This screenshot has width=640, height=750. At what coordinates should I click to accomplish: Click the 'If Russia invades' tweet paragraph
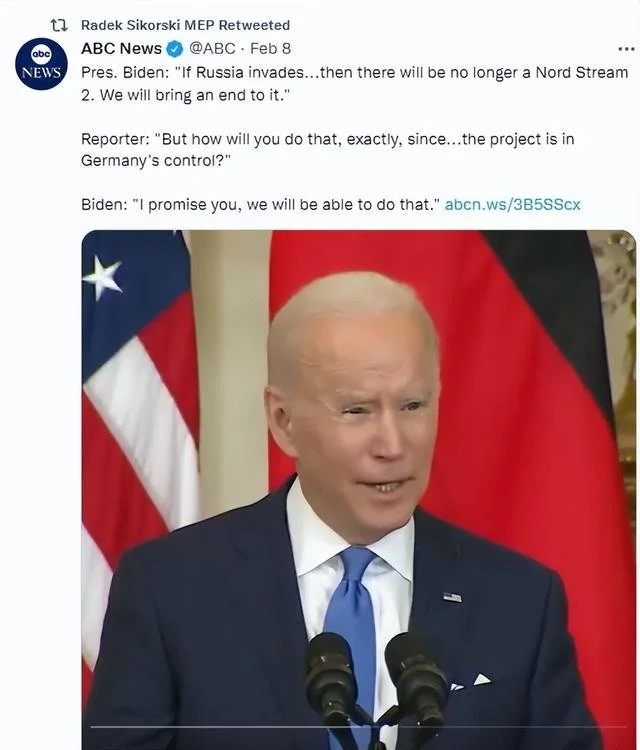[x=354, y=84]
